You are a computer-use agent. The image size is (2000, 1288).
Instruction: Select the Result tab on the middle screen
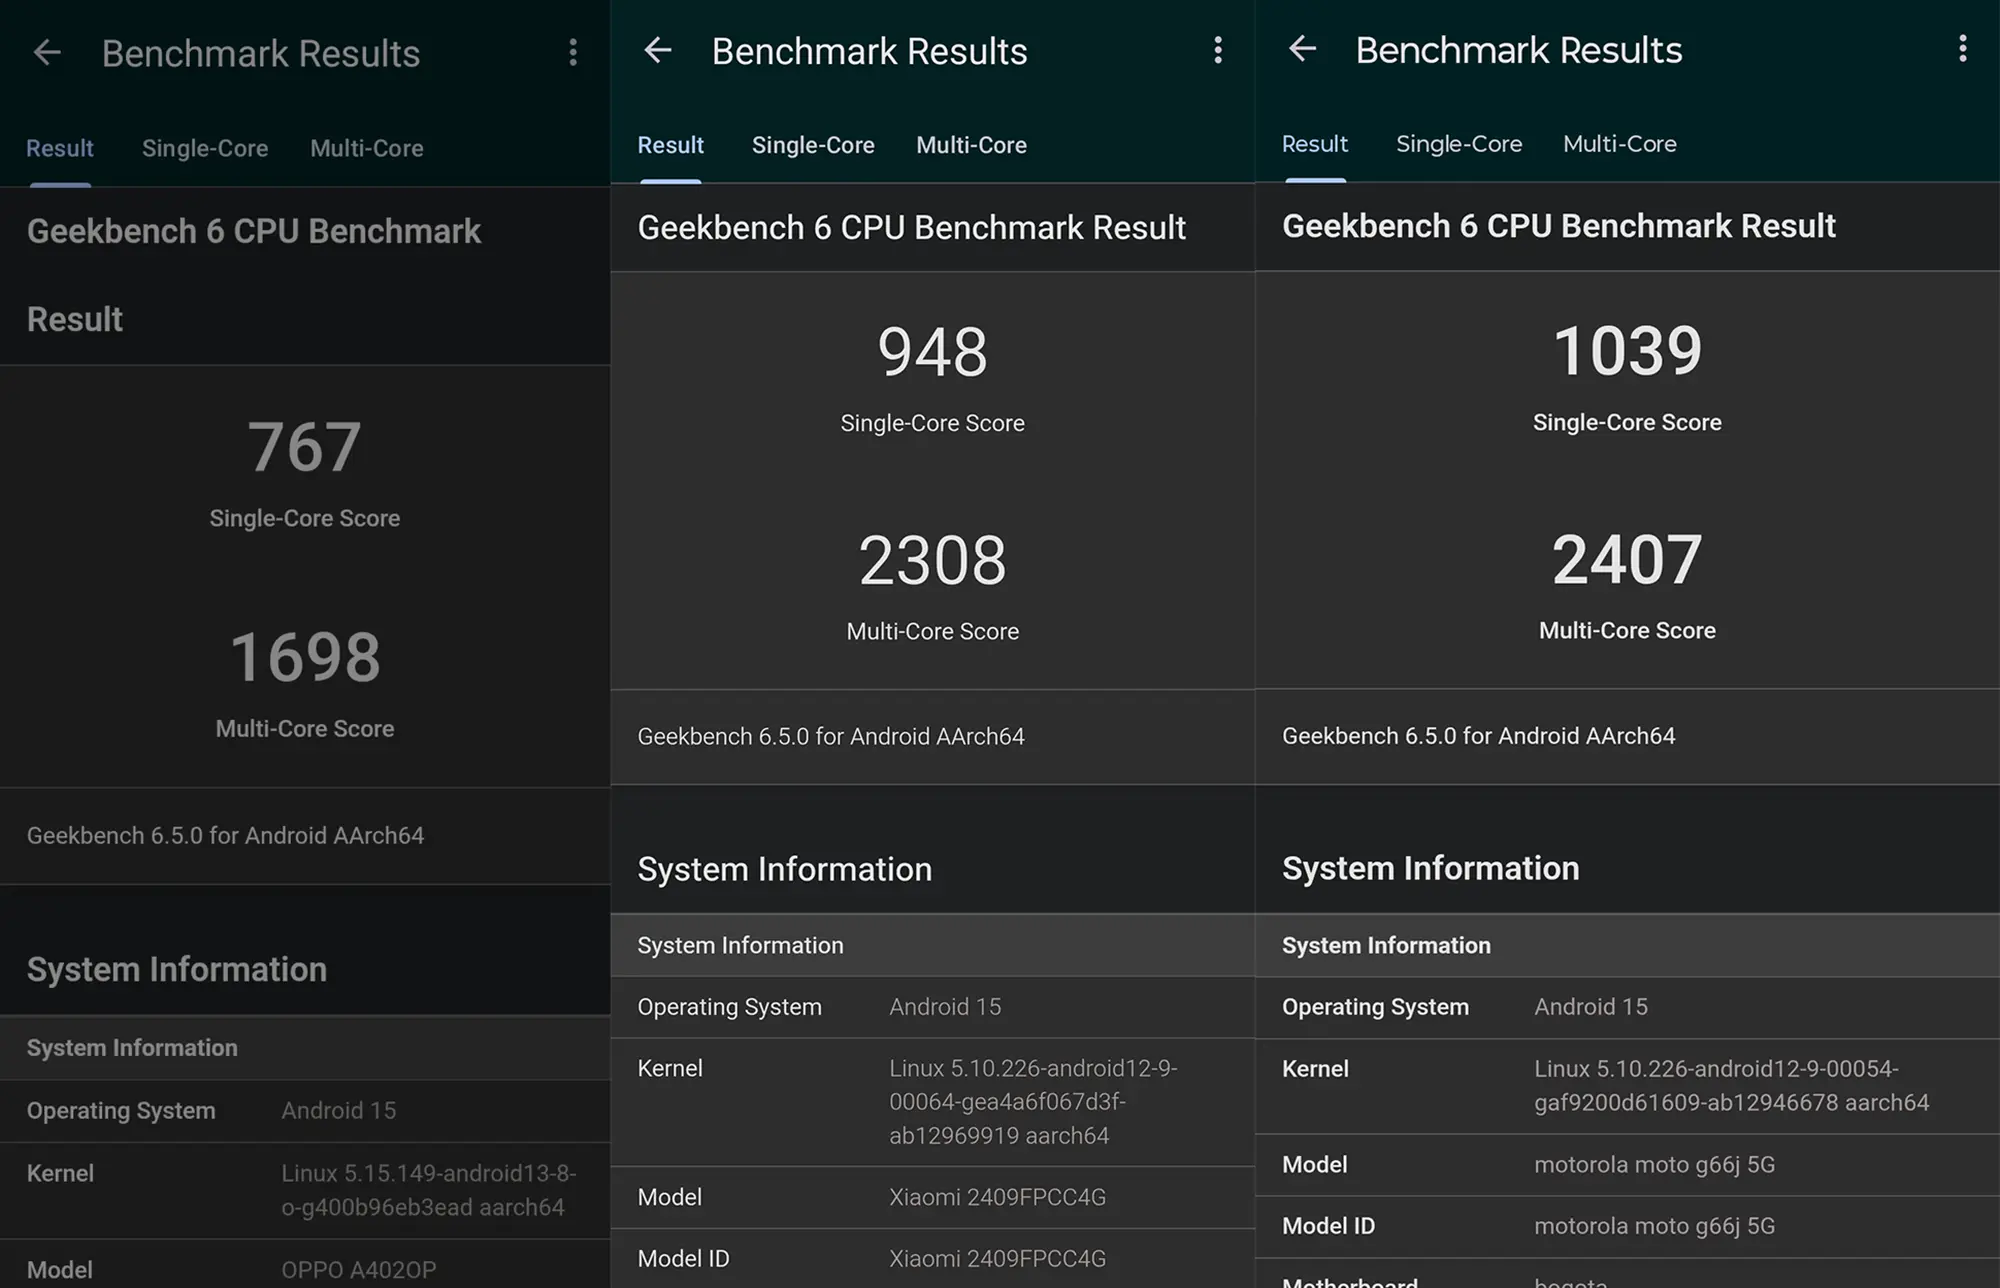670,145
